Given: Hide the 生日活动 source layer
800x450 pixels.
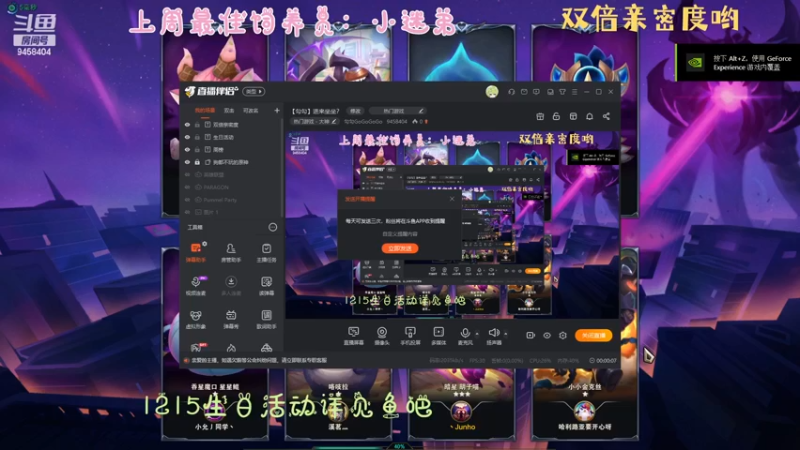Looking at the screenshot, I should tap(187, 137).
